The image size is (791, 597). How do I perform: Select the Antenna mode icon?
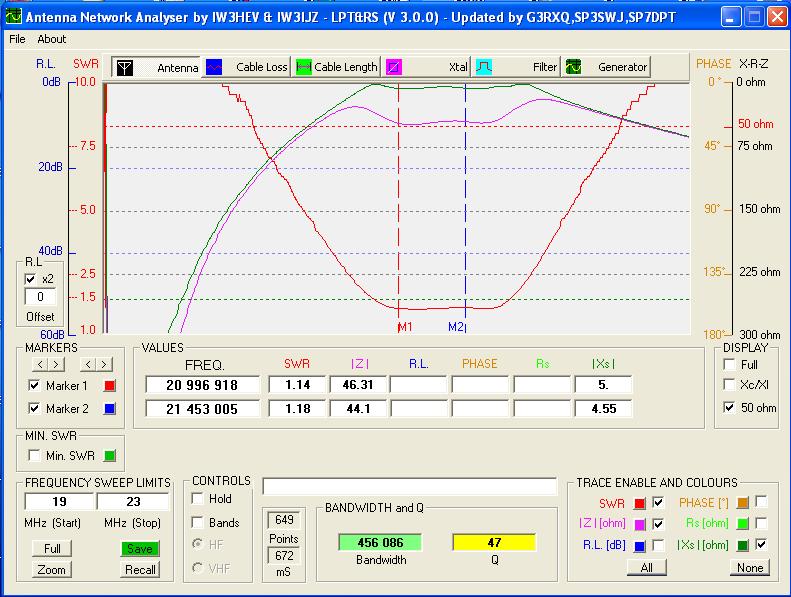point(124,67)
